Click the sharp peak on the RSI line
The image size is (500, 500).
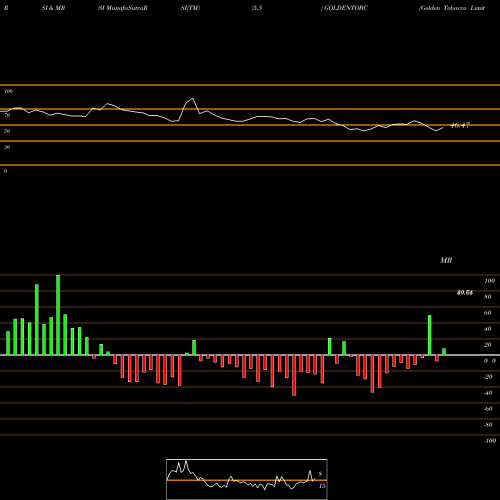(x=192, y=99)
